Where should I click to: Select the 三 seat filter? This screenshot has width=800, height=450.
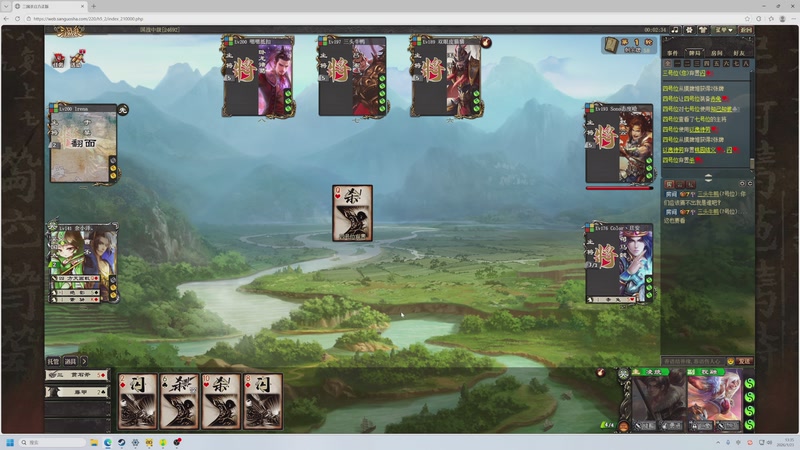pos(697,63)
